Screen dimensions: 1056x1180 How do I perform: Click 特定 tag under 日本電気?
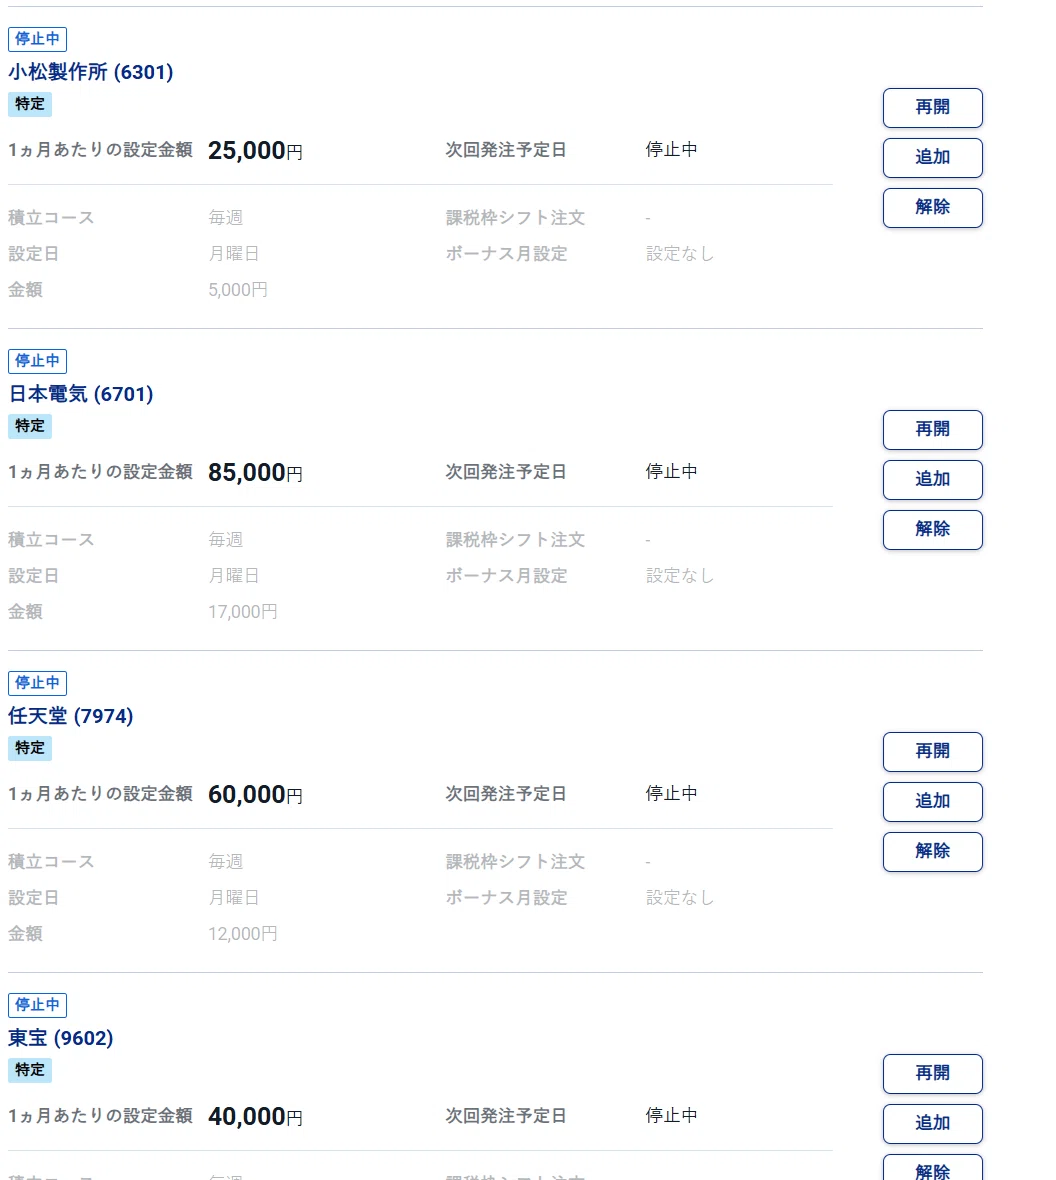pyautogui.click(x=30, y=426)
